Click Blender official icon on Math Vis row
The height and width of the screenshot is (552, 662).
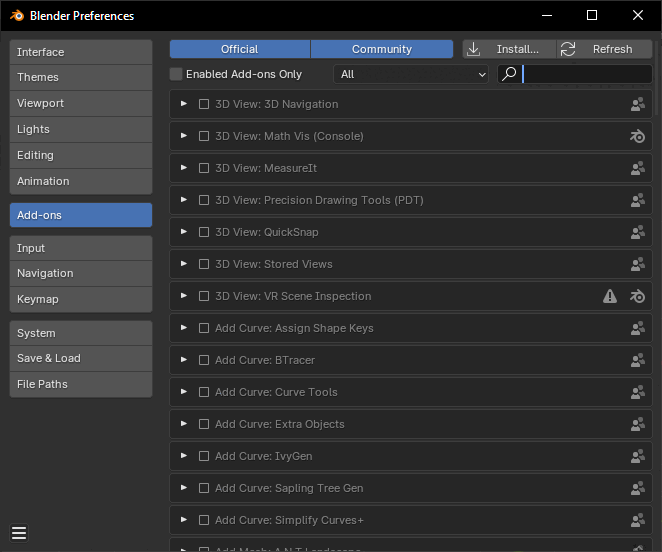638,136
